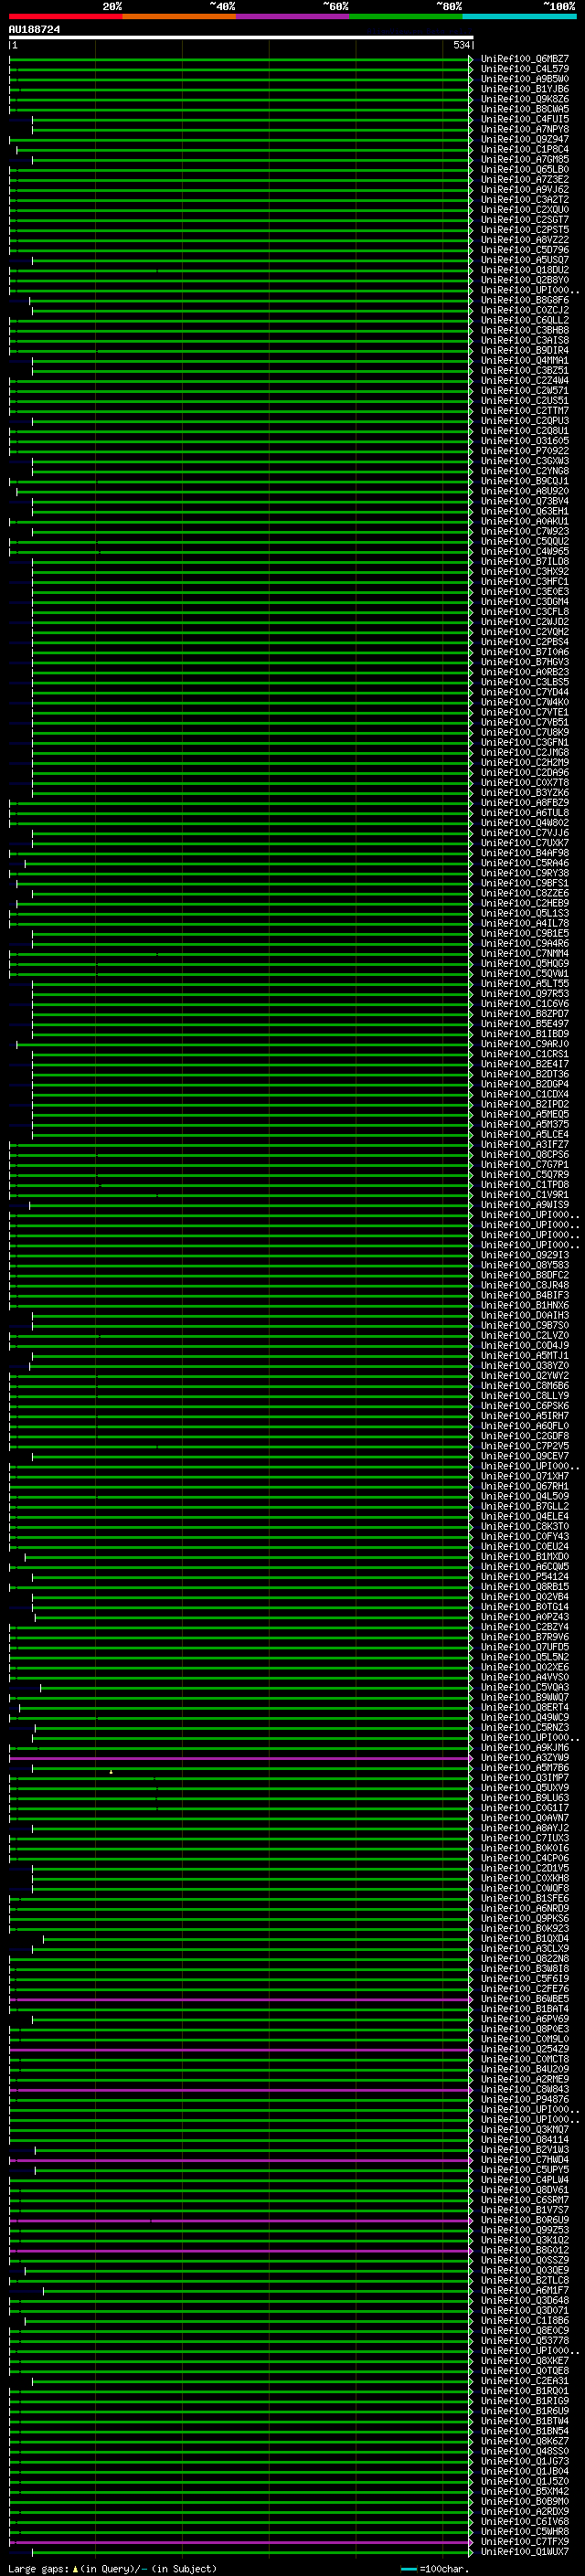Open hit UniRef100_Q48SS0

(x=525, y=2451)
